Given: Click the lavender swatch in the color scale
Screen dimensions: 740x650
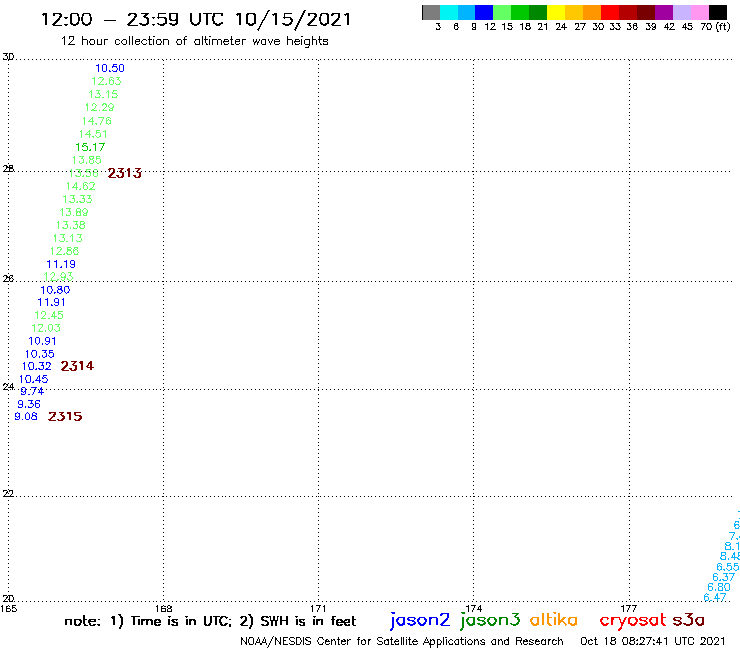Looking at the screenshot, I should pyautogui.click(x=682, y=12).
